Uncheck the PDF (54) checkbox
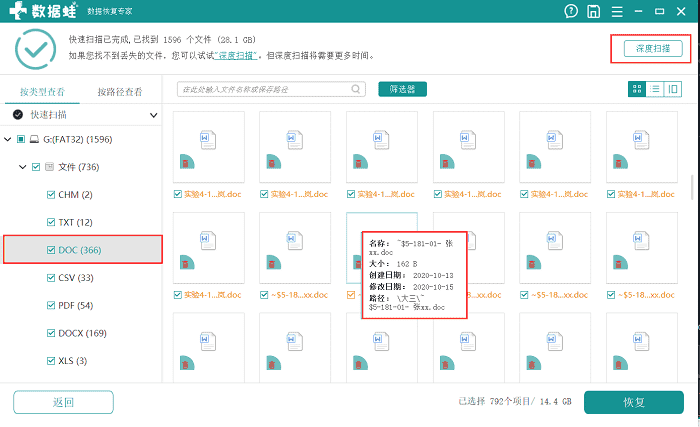 pos(51,306)
